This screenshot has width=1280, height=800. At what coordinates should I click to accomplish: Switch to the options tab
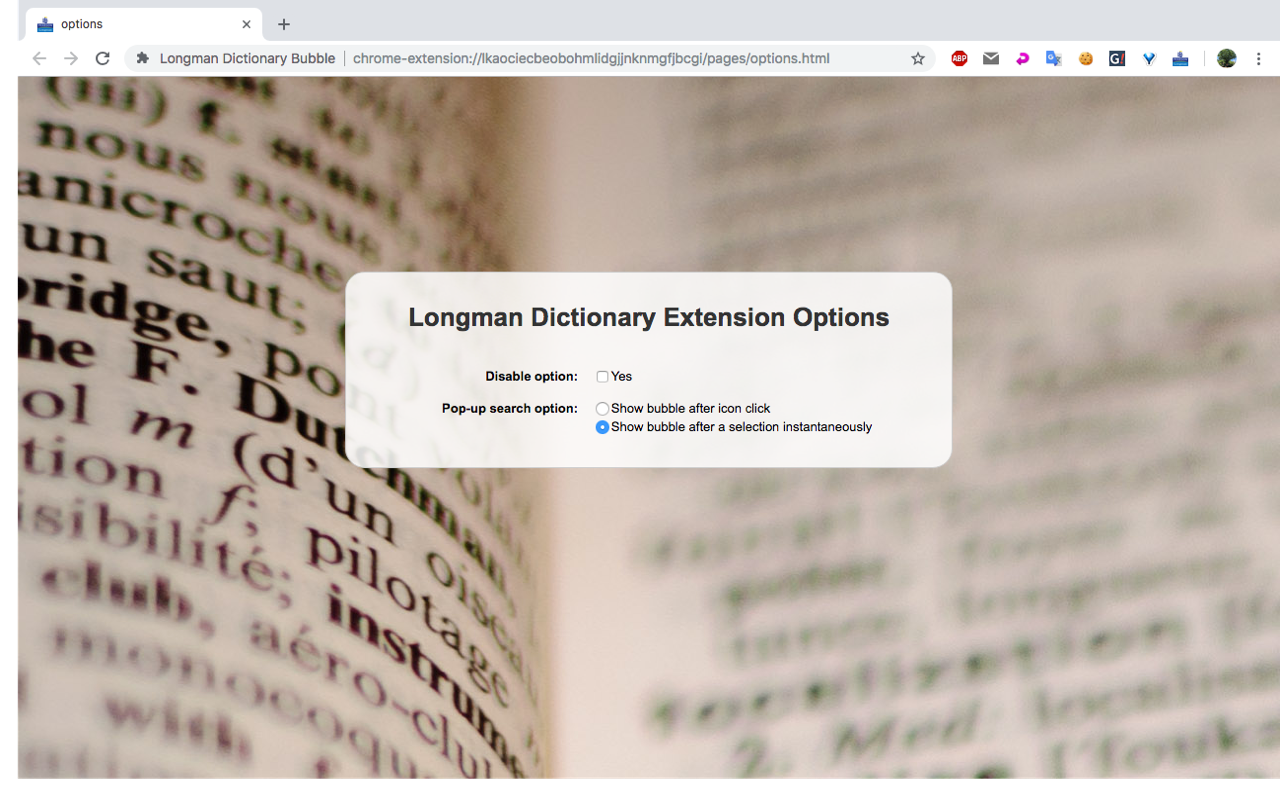pyautogui.click(x=140, y=23)
